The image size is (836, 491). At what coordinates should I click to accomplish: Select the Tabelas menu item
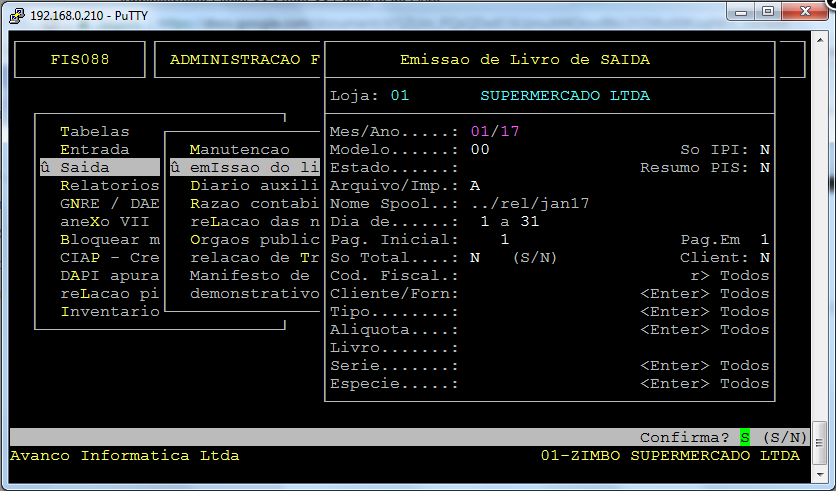tap(95, 131)
